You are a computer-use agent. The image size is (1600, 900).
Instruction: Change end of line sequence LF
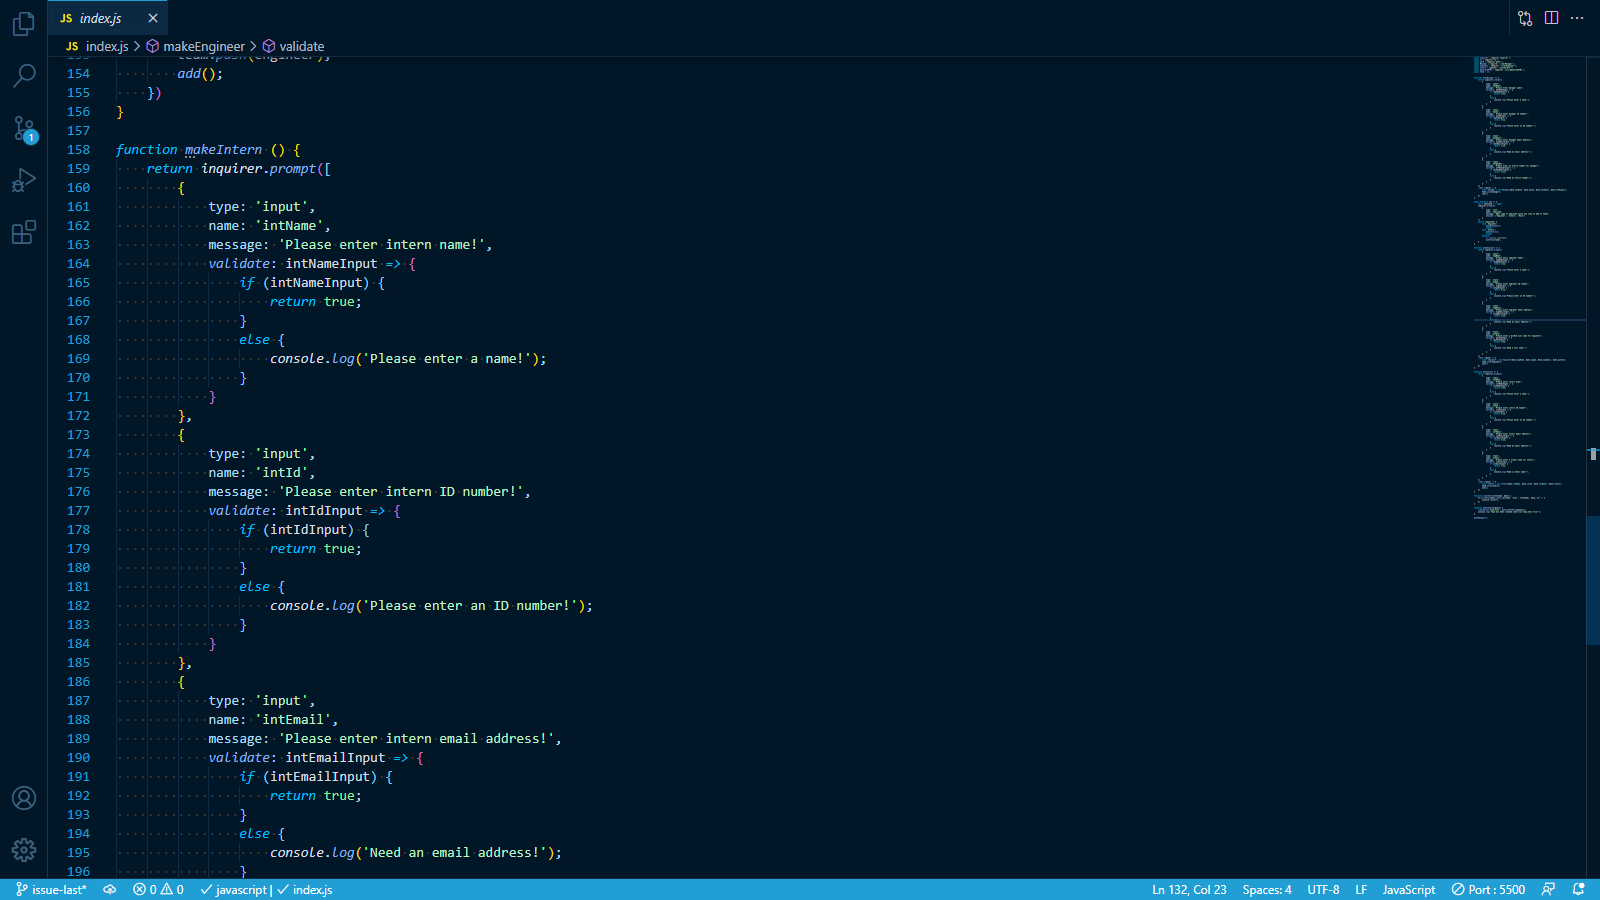(1361, 890)
